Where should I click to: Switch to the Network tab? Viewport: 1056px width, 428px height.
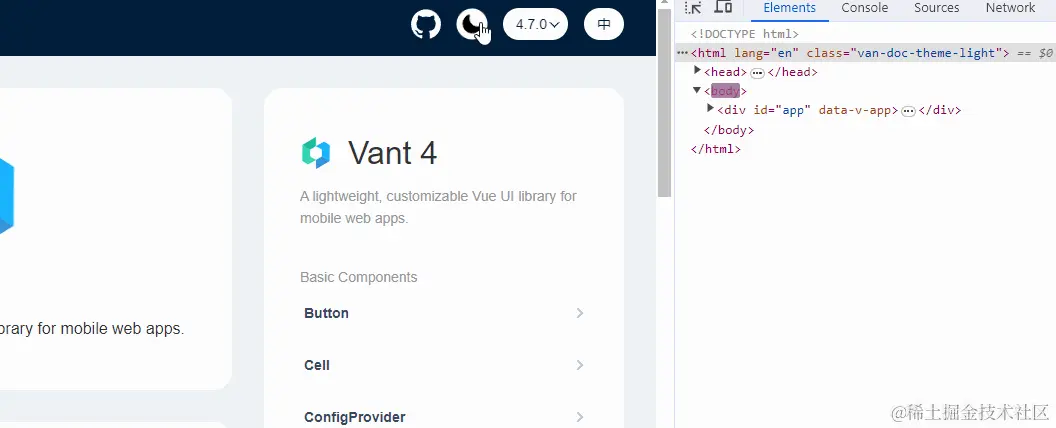[1010, 8]
